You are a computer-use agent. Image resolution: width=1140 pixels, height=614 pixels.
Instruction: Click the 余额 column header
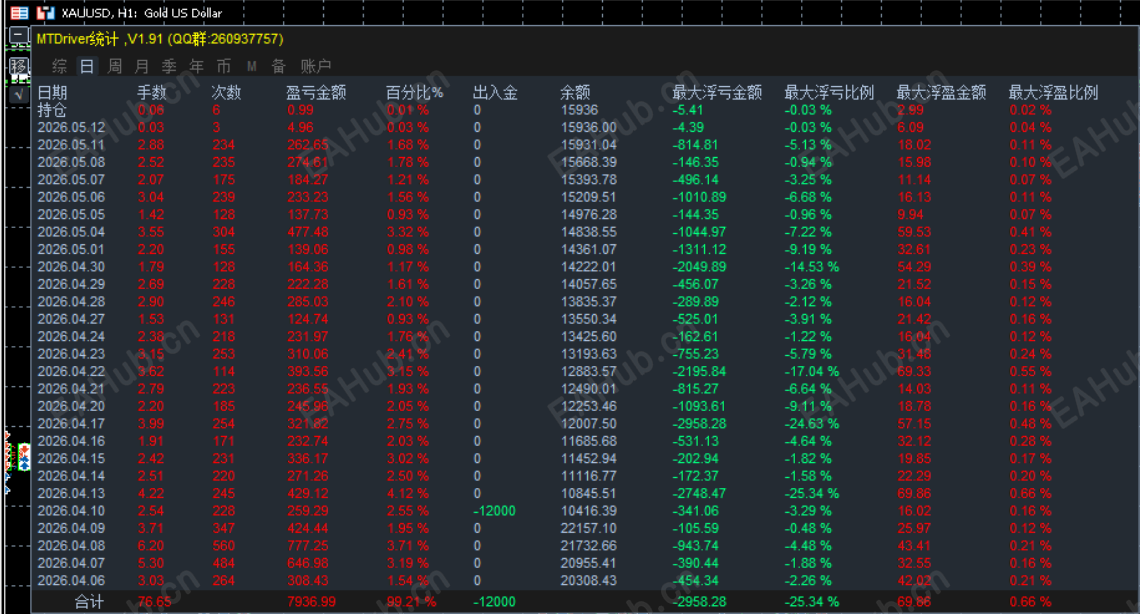click(x=575, y=92)
